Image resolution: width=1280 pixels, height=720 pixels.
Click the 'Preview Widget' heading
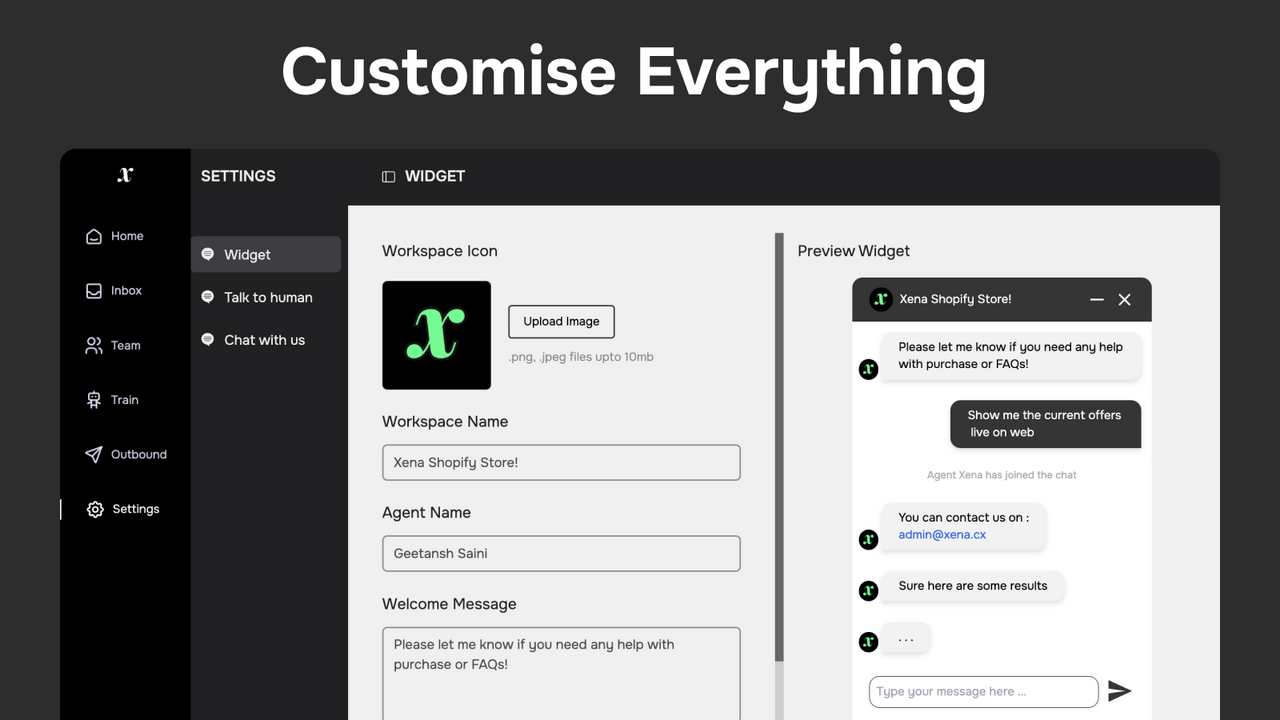pyautogui.click(x=854, y=251)
